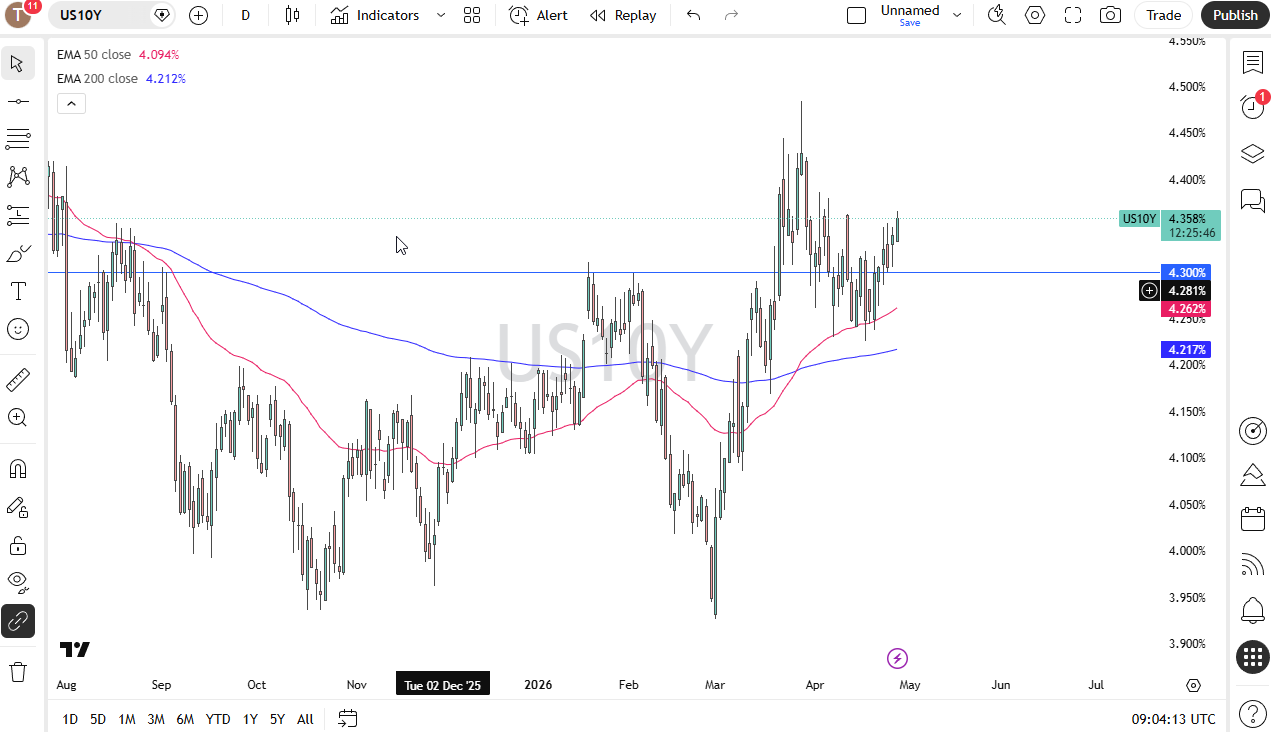Select the brush drawing tool
Screen dimensions: 1271x732
click(x=17, y=253)
